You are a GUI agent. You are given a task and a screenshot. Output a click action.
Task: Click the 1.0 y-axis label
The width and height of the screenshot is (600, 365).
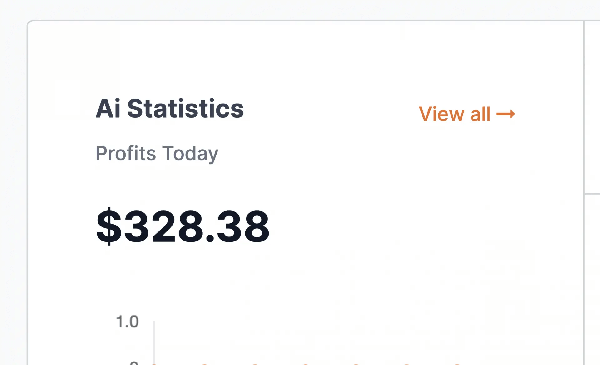127,322
